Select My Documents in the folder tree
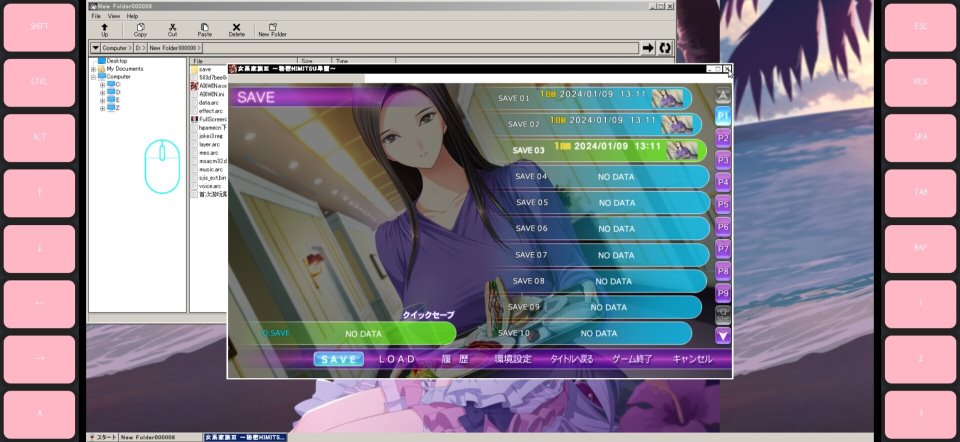Image resolution: width=960 pixels, height=442 pixels. coord(120,69)
